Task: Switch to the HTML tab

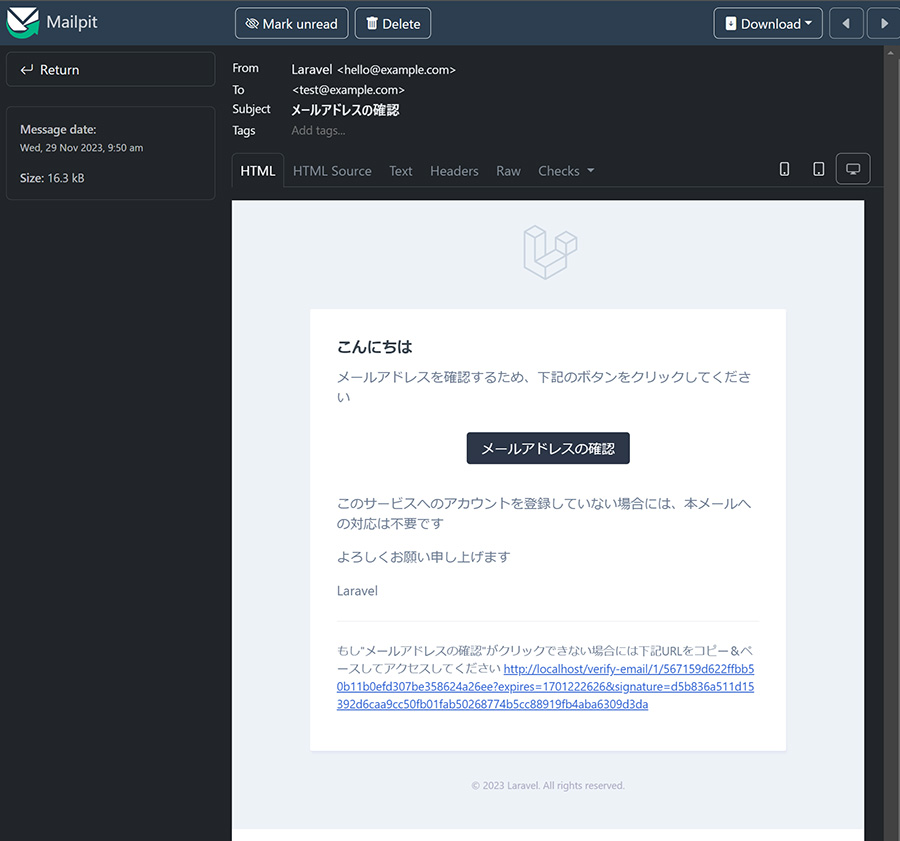Action: click(258, 171)
